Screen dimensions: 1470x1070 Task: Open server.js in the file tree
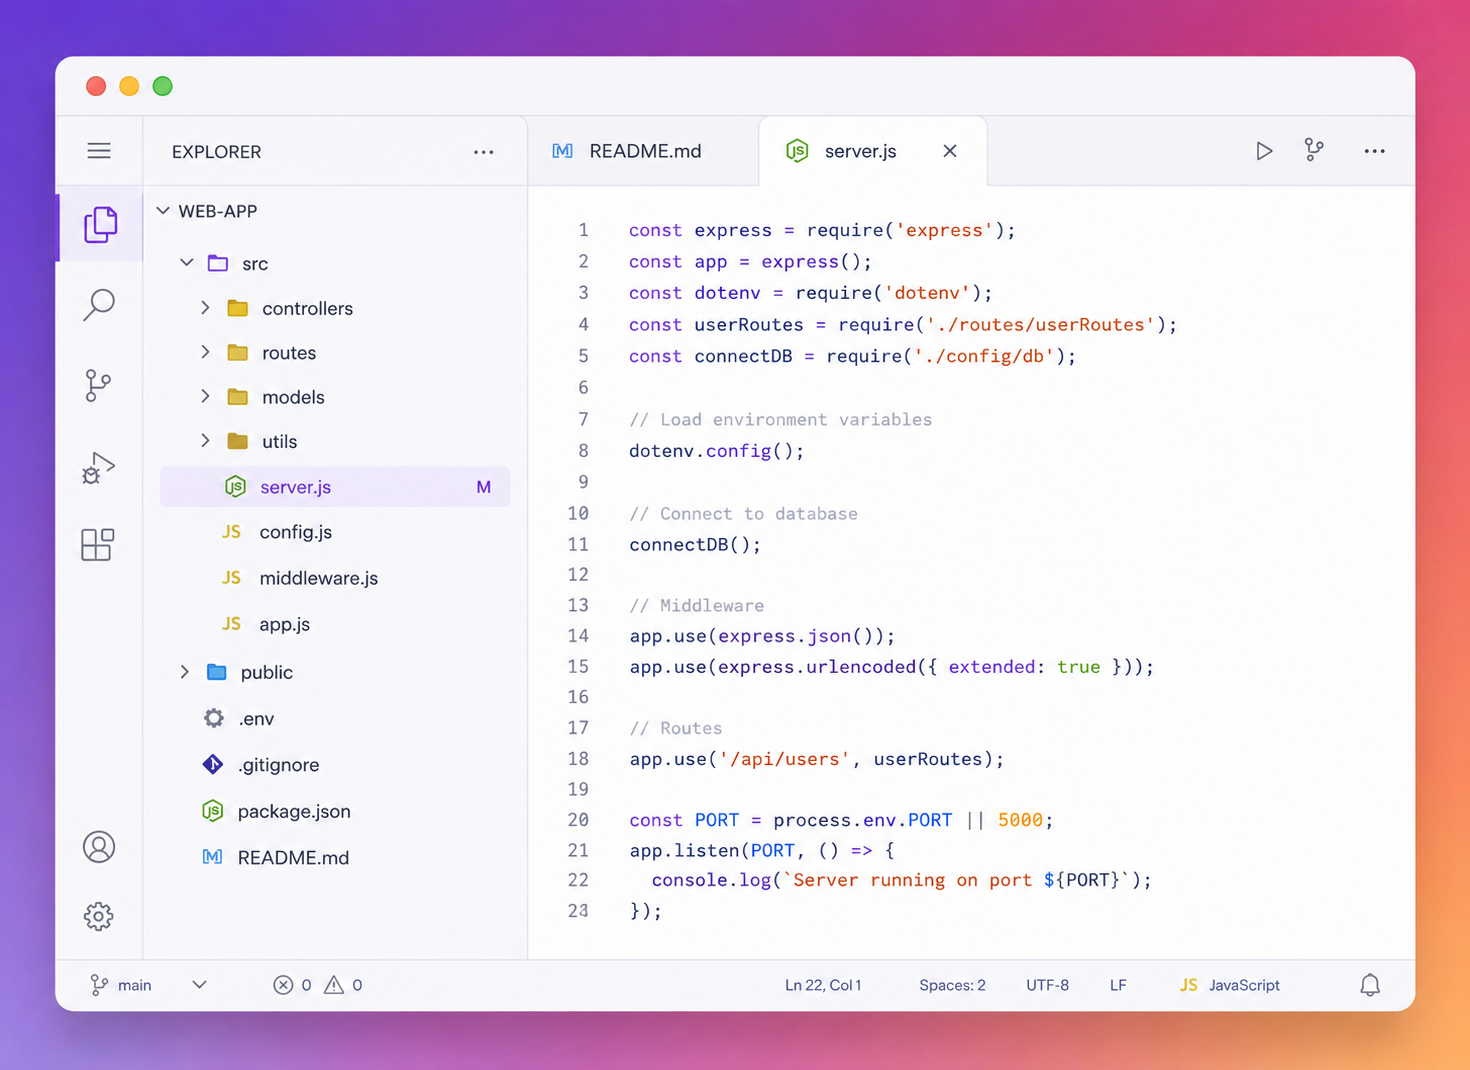click(335, 487)
